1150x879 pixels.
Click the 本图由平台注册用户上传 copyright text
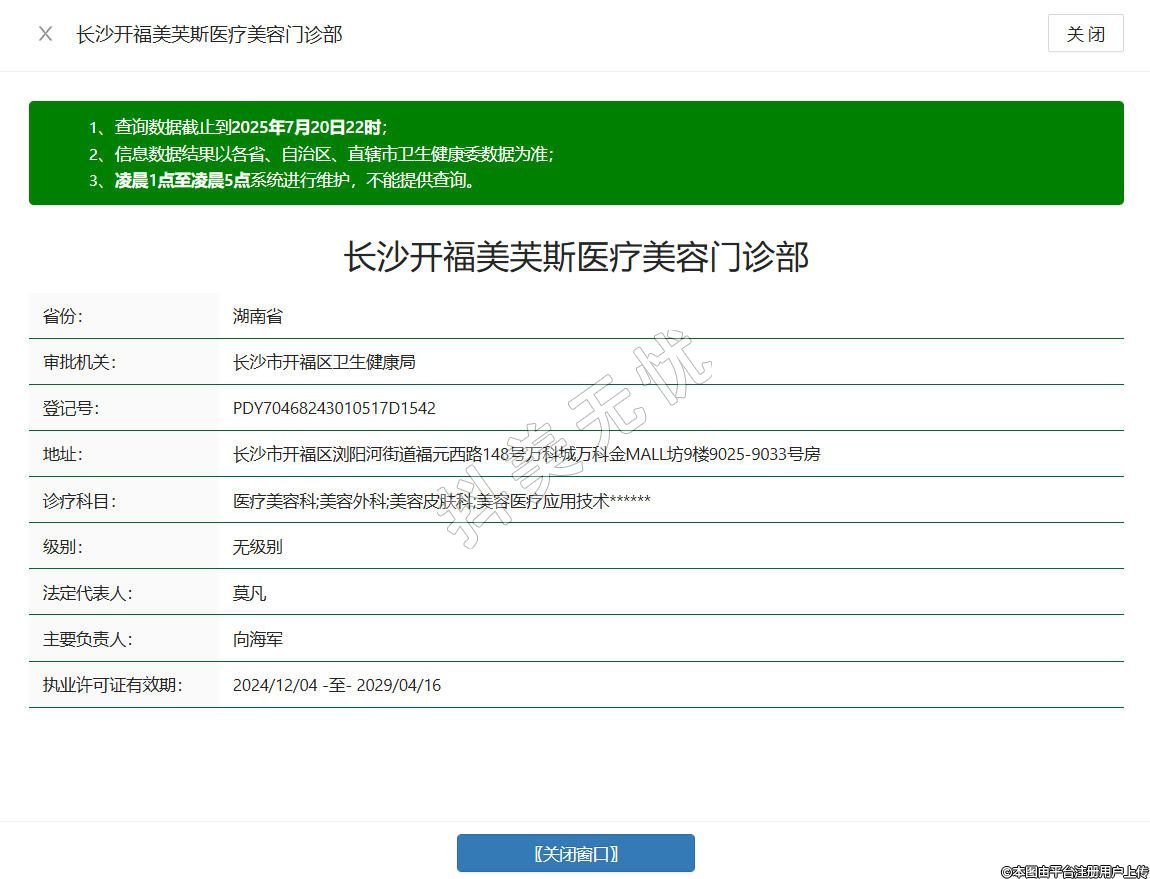coord(1074,871)
